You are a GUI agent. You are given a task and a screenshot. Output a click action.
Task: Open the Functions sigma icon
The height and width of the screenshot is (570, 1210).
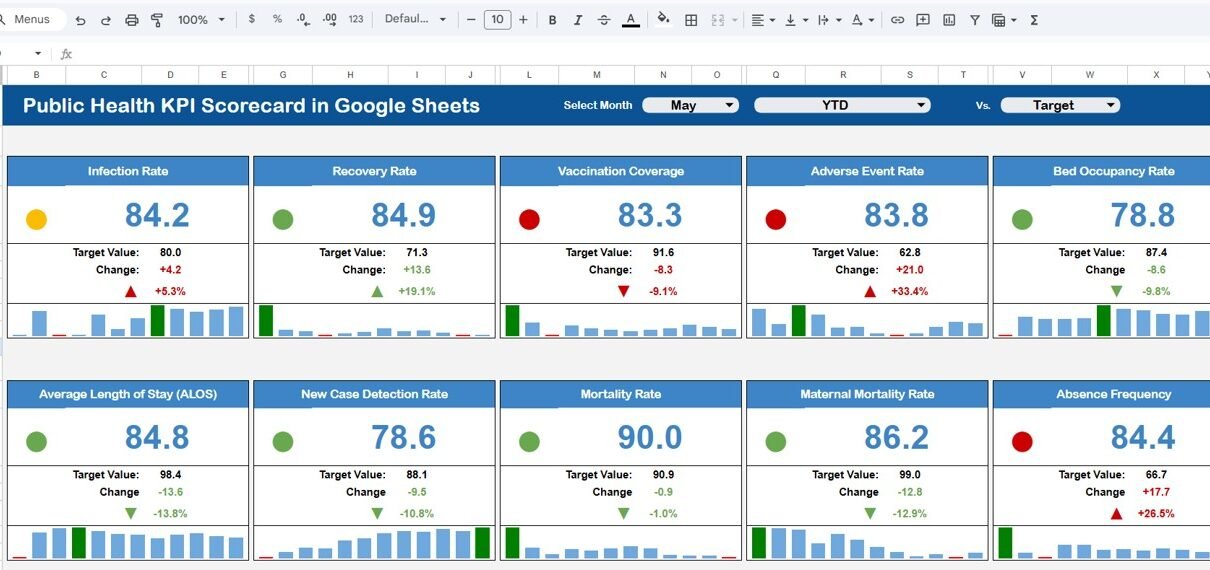coord(1034,20)
